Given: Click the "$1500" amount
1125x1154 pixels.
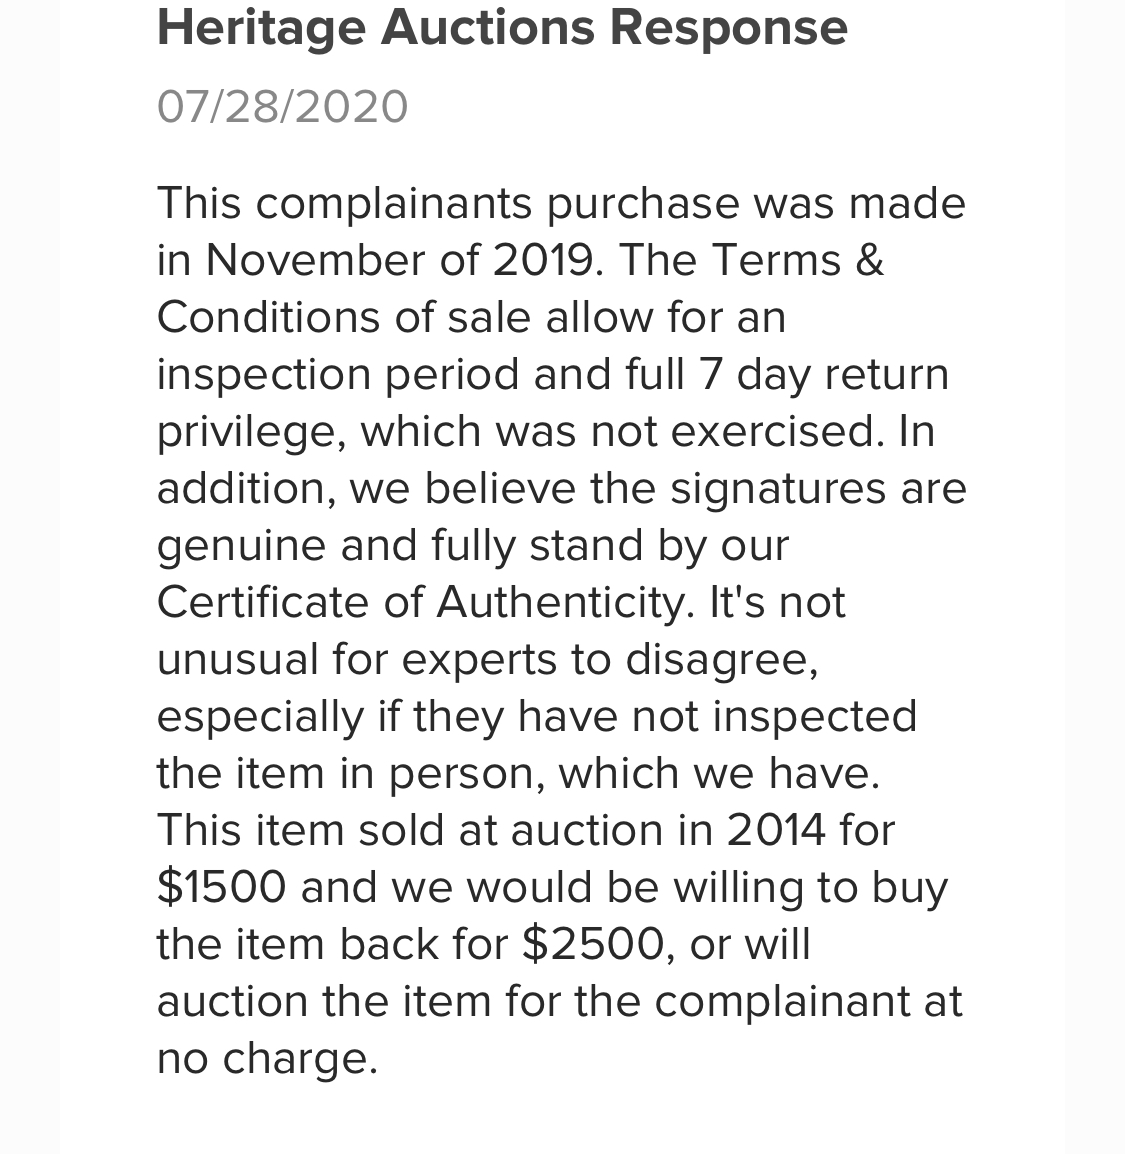Looking at the screenshot, I should 221,887.
